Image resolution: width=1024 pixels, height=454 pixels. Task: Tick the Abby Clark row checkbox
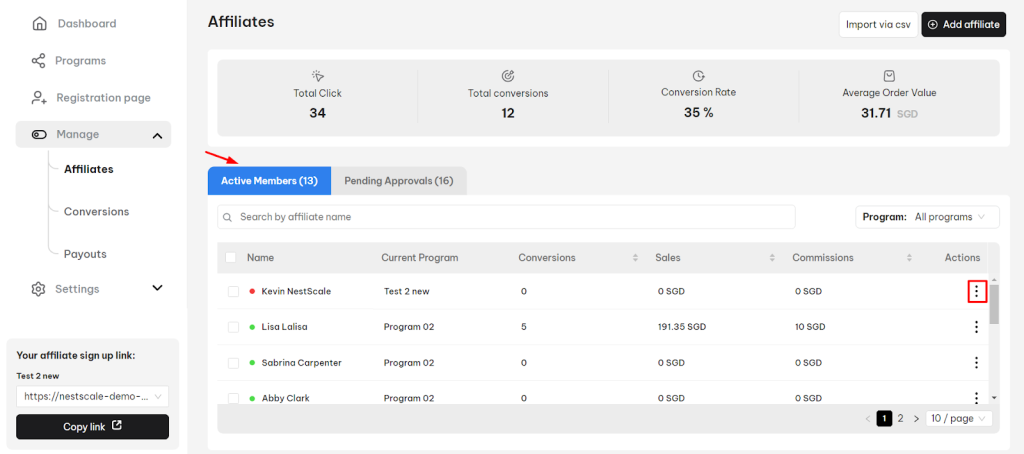233,398
